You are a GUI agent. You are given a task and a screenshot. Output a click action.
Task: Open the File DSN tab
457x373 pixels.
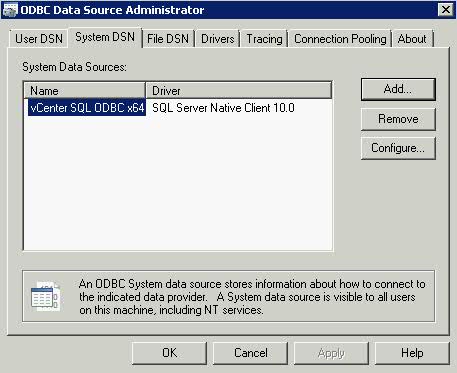coord(168,39)
